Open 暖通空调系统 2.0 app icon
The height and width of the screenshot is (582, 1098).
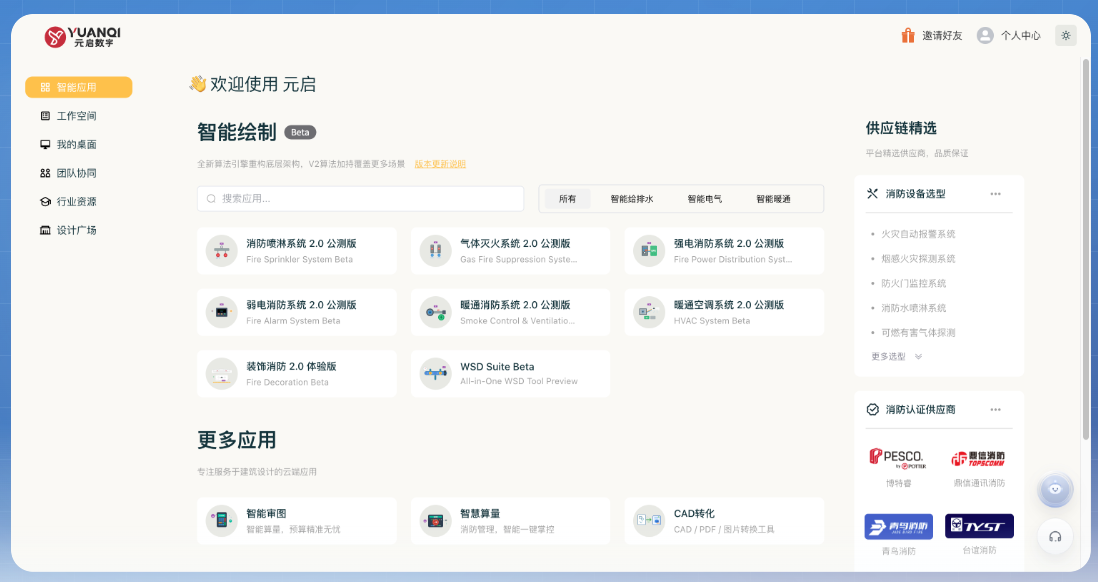click(649, 312)
